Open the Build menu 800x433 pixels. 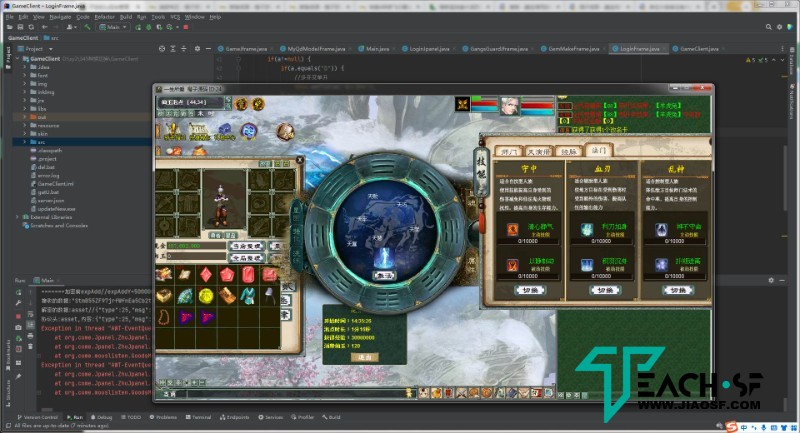click(x=126, y=17)
